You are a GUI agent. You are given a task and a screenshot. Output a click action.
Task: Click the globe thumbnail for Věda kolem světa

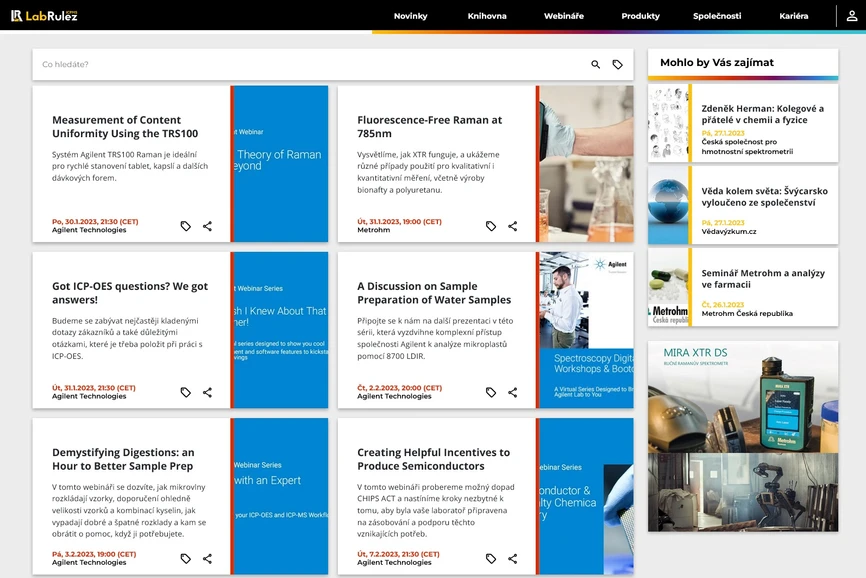(668, 205)
